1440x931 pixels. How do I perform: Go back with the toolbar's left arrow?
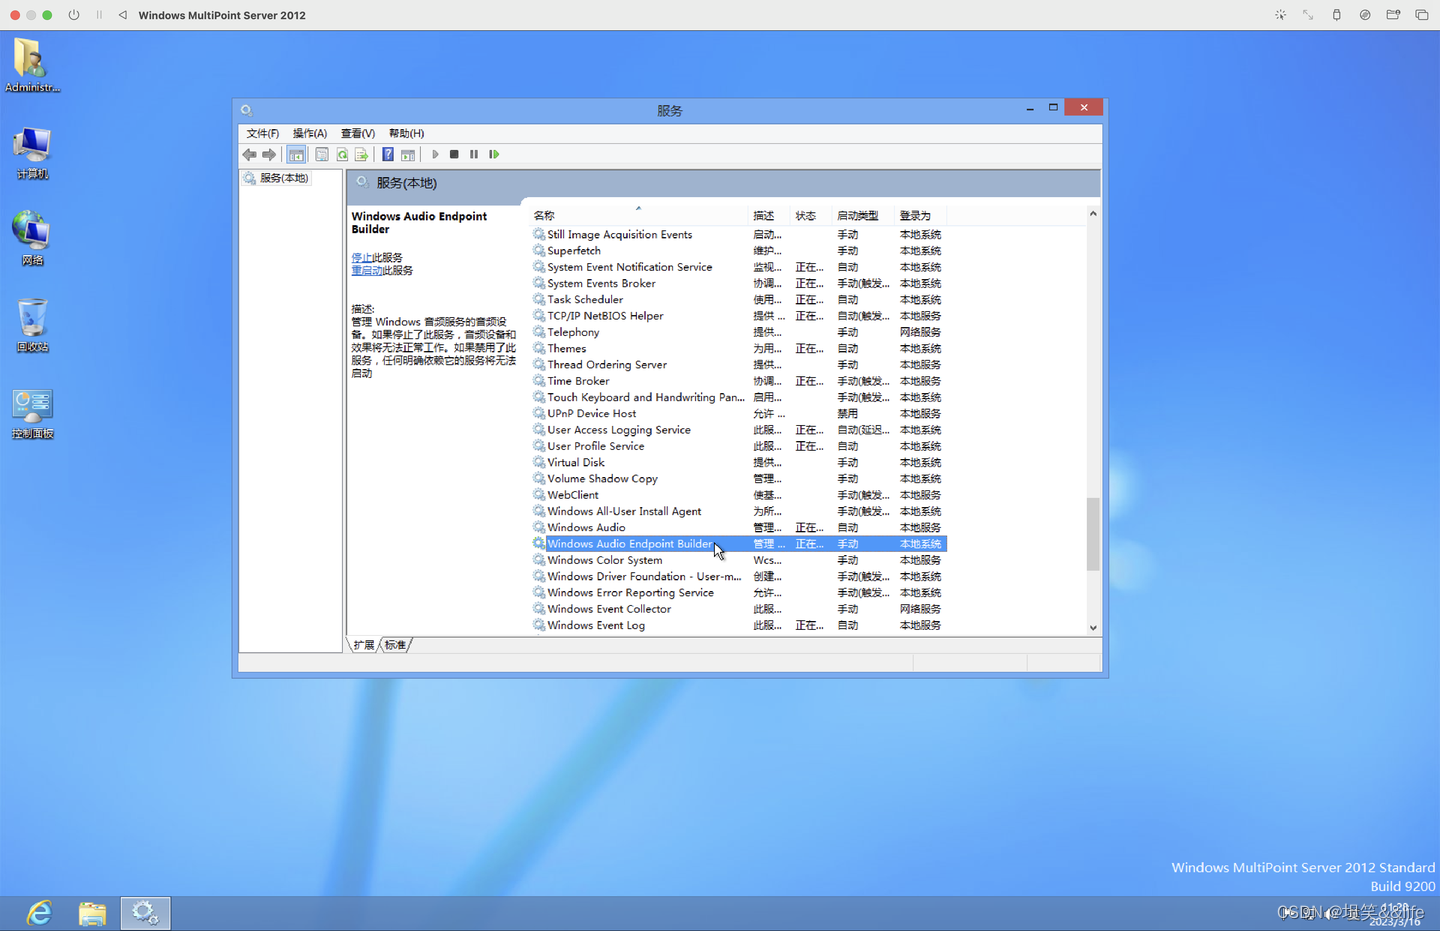point(249,155)
